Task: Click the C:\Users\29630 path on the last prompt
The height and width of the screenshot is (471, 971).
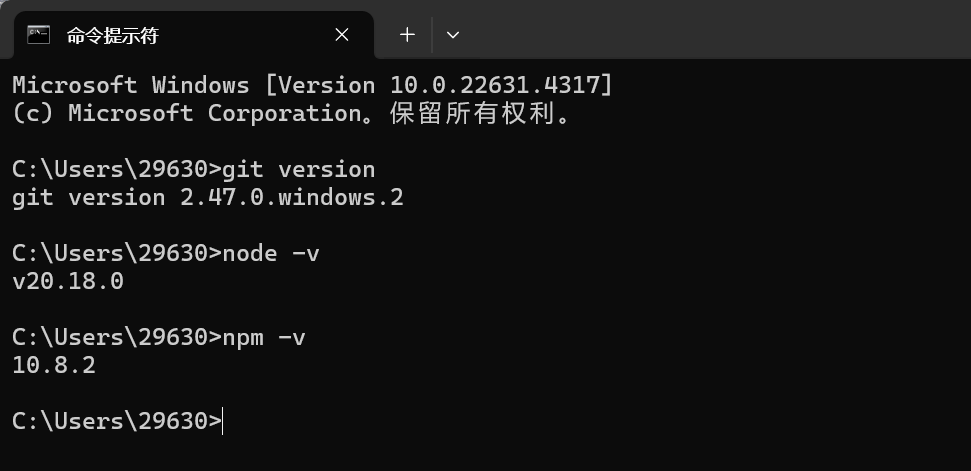Action: tap(110, 421)
